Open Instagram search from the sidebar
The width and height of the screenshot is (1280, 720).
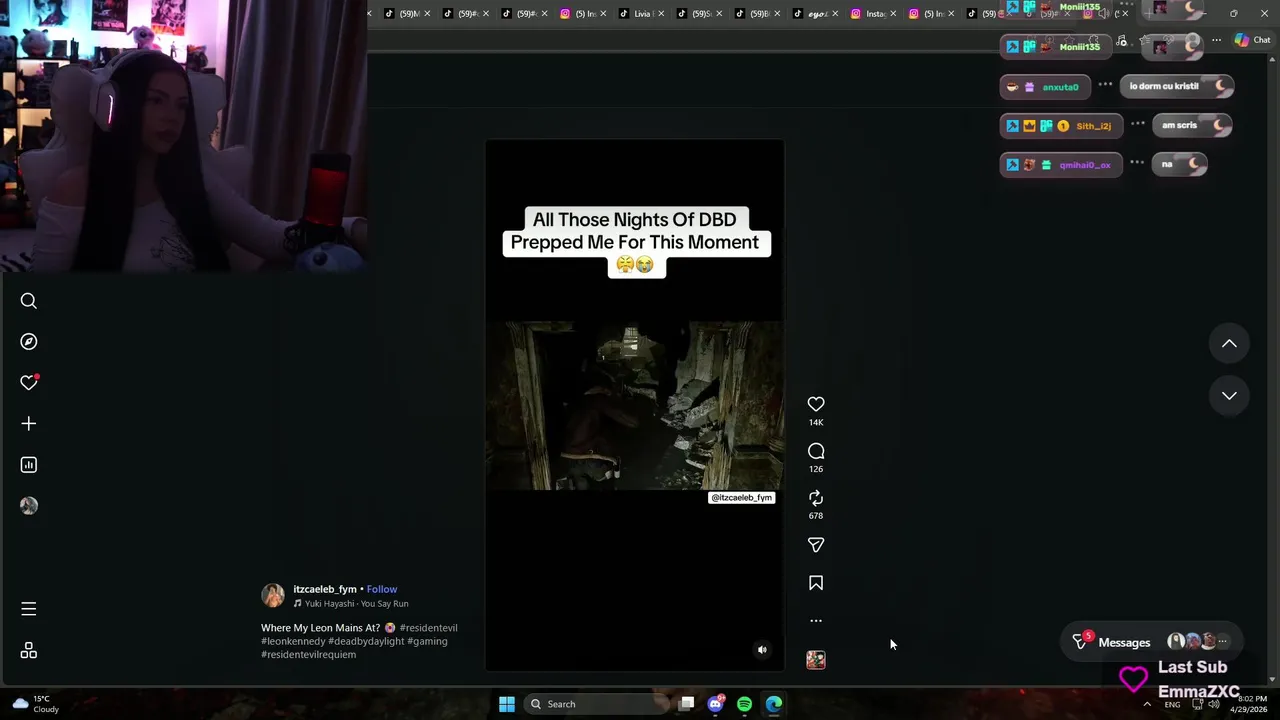[29, 301]
